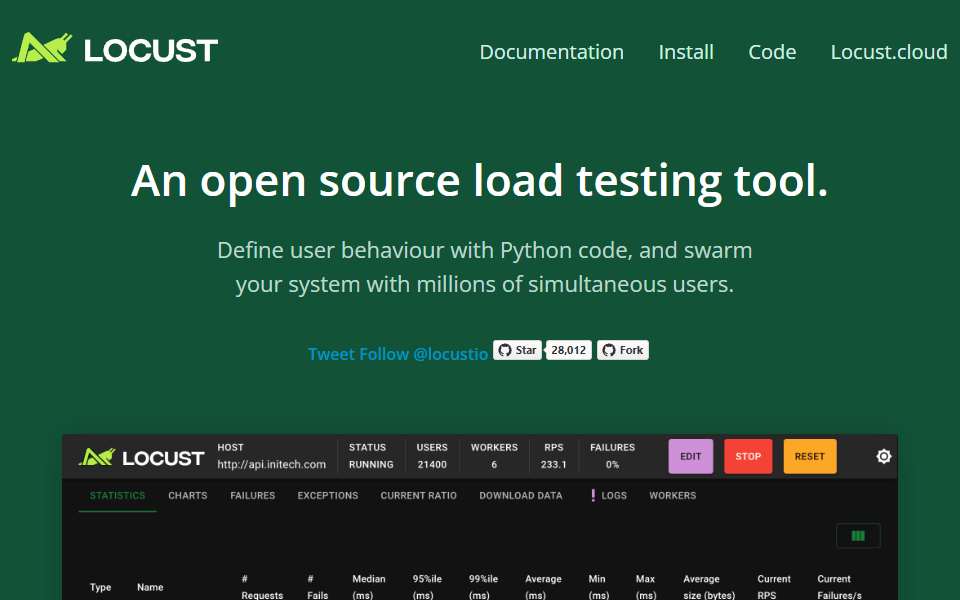
Task: Click the green table columns icon
Action: [858, 536]
